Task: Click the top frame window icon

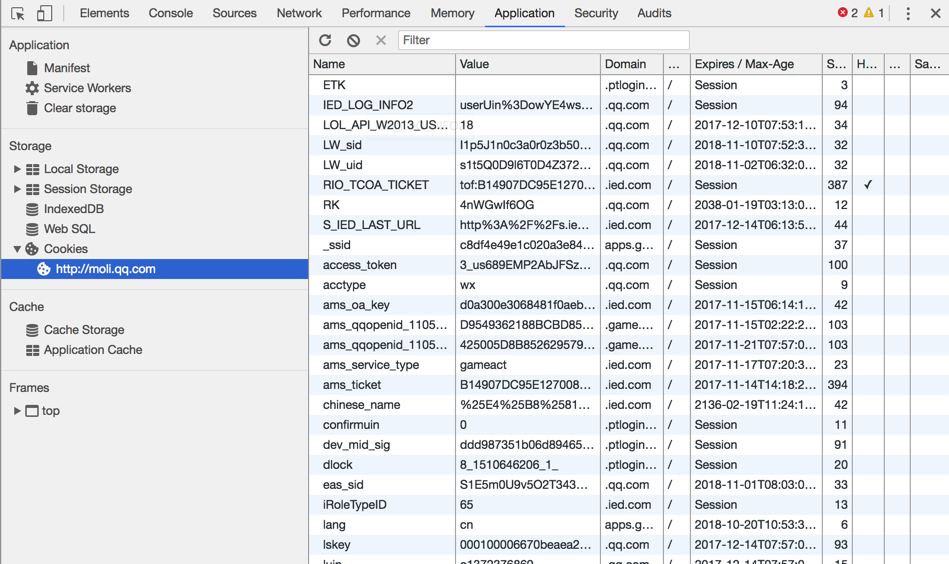Action: click(31, 411)
